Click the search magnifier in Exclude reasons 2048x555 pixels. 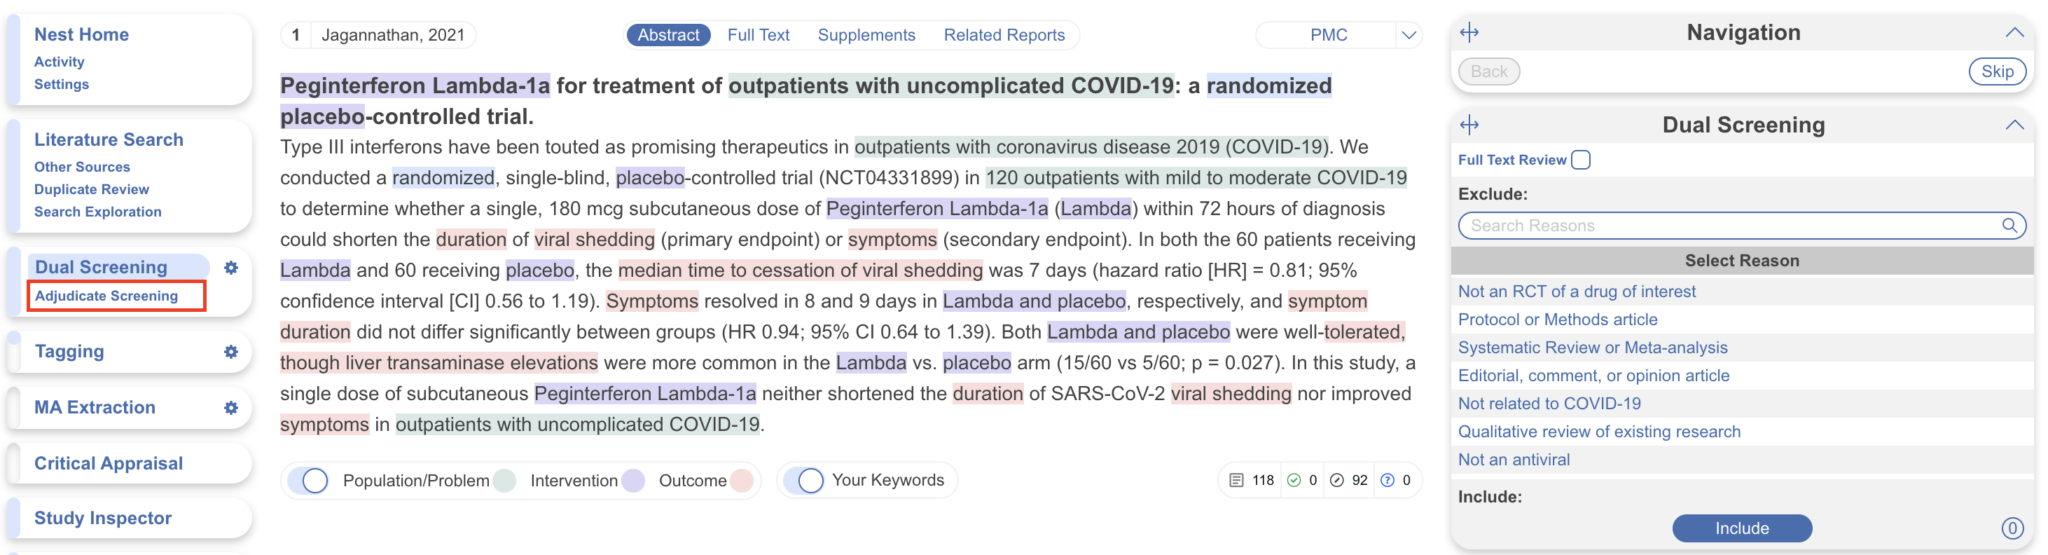coord(2009,226)
